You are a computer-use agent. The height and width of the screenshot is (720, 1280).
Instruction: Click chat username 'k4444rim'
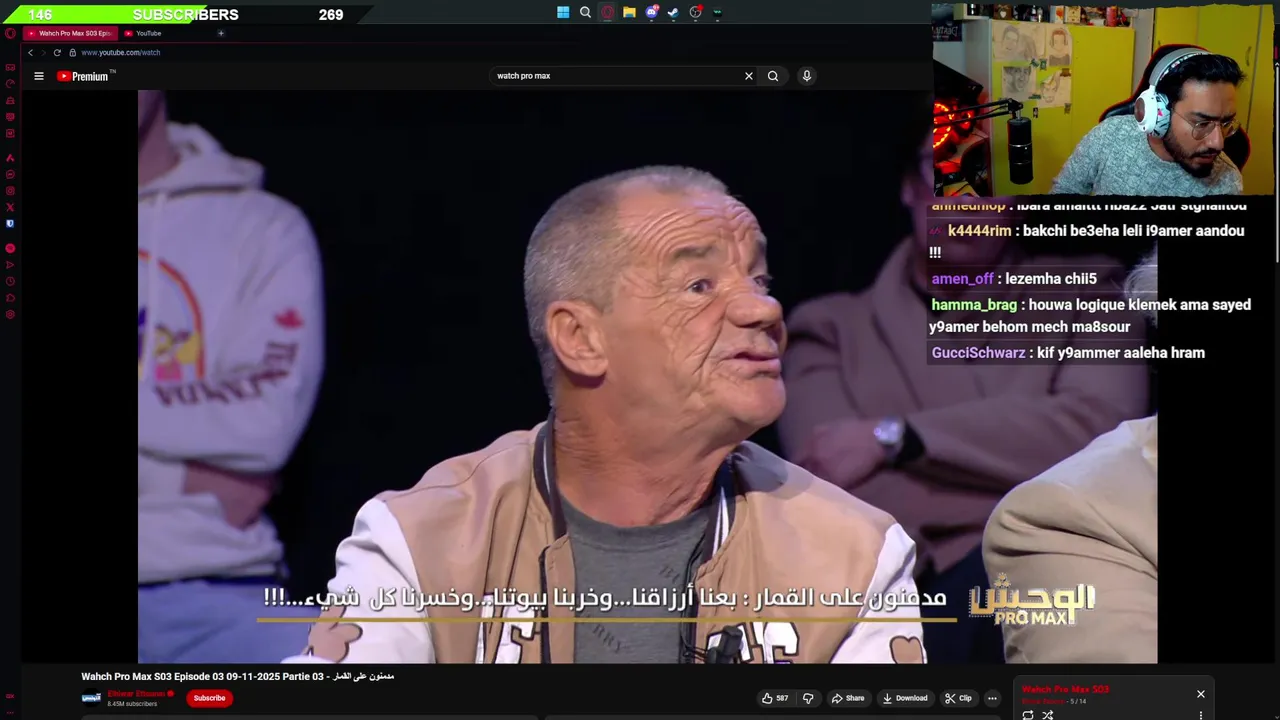point(979,231)
